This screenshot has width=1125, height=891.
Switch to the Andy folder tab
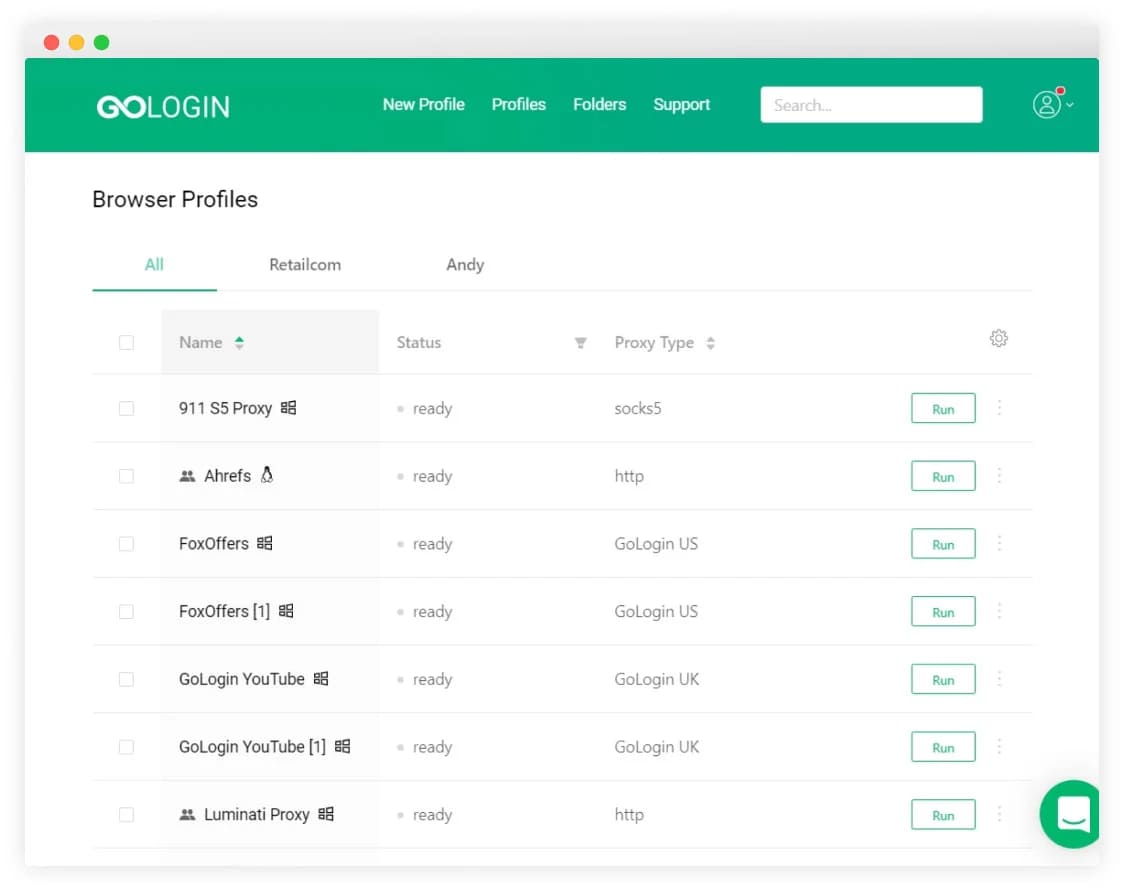[465, 265]
